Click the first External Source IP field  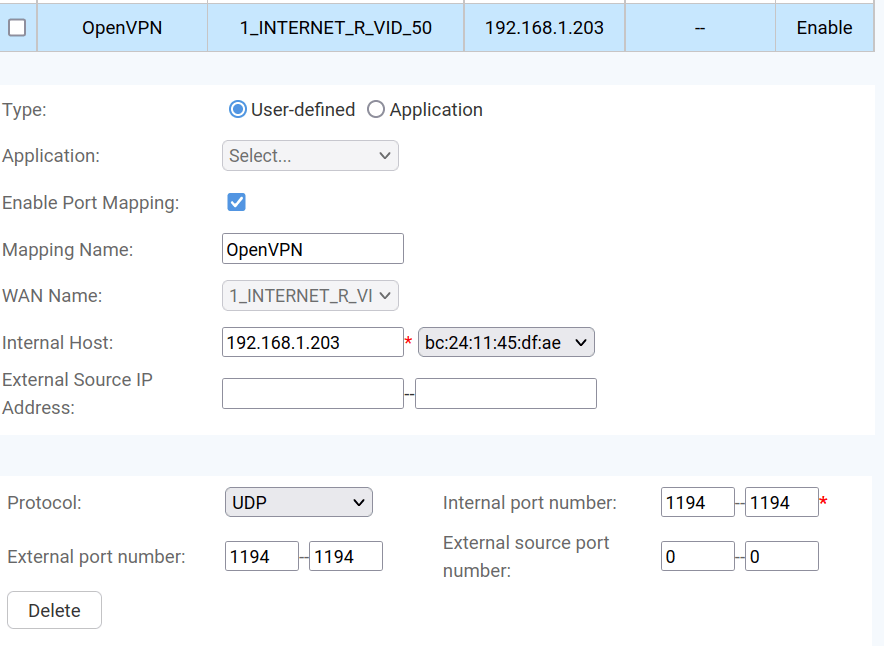(312, 394)
